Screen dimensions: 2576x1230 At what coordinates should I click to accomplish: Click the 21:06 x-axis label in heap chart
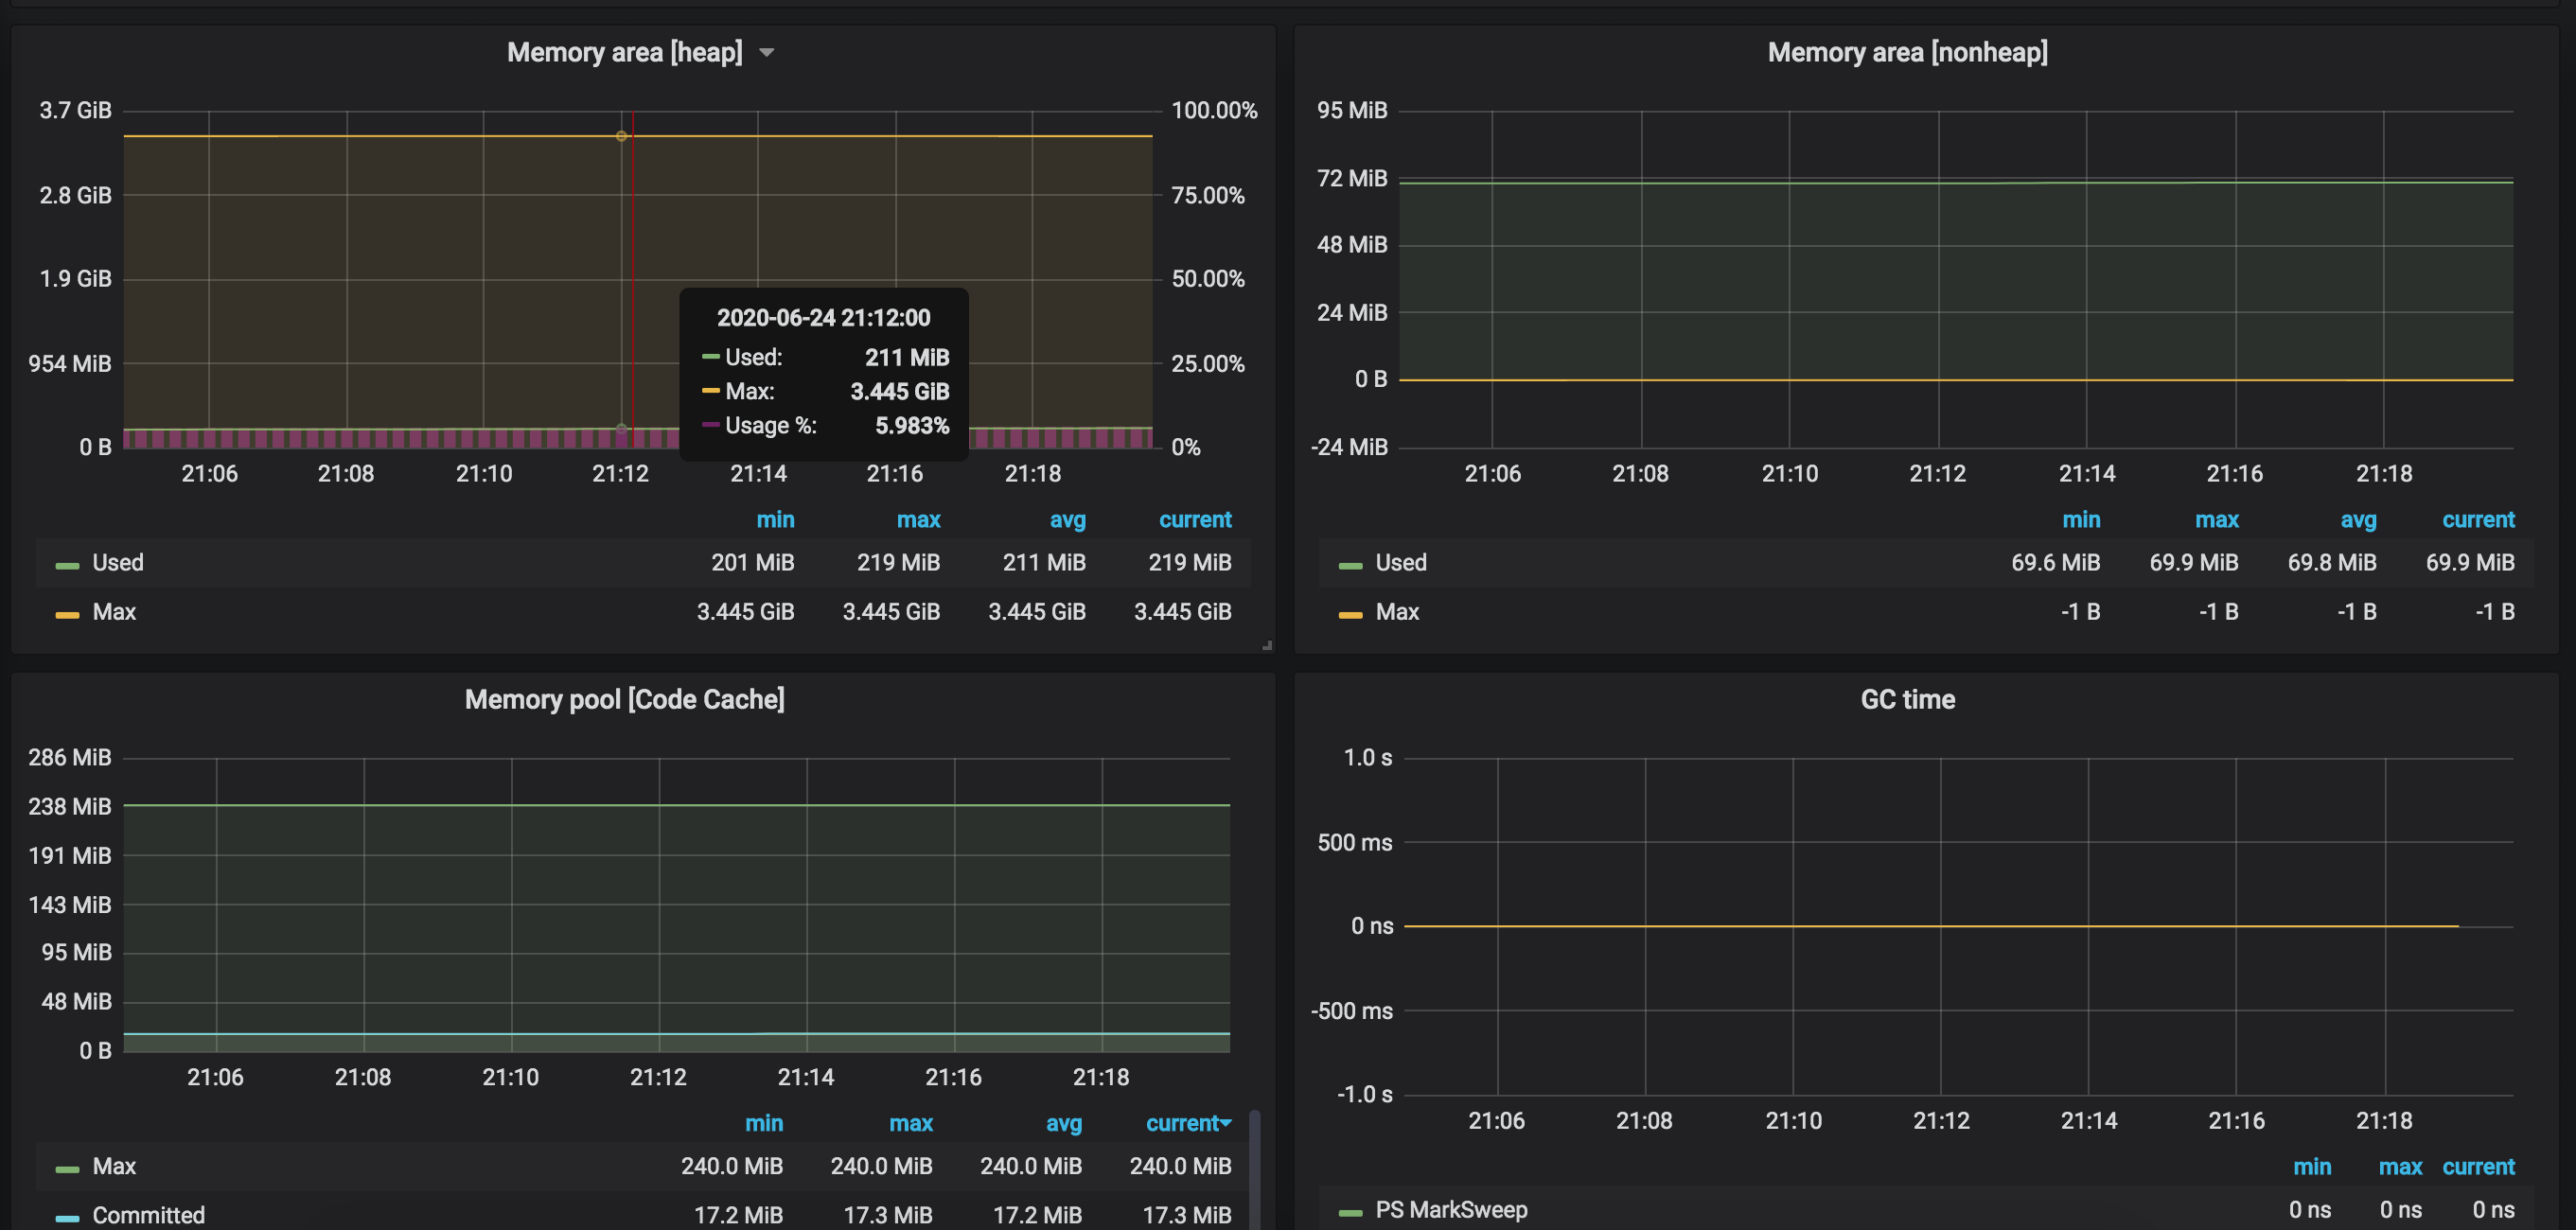(x=209, y=474)
